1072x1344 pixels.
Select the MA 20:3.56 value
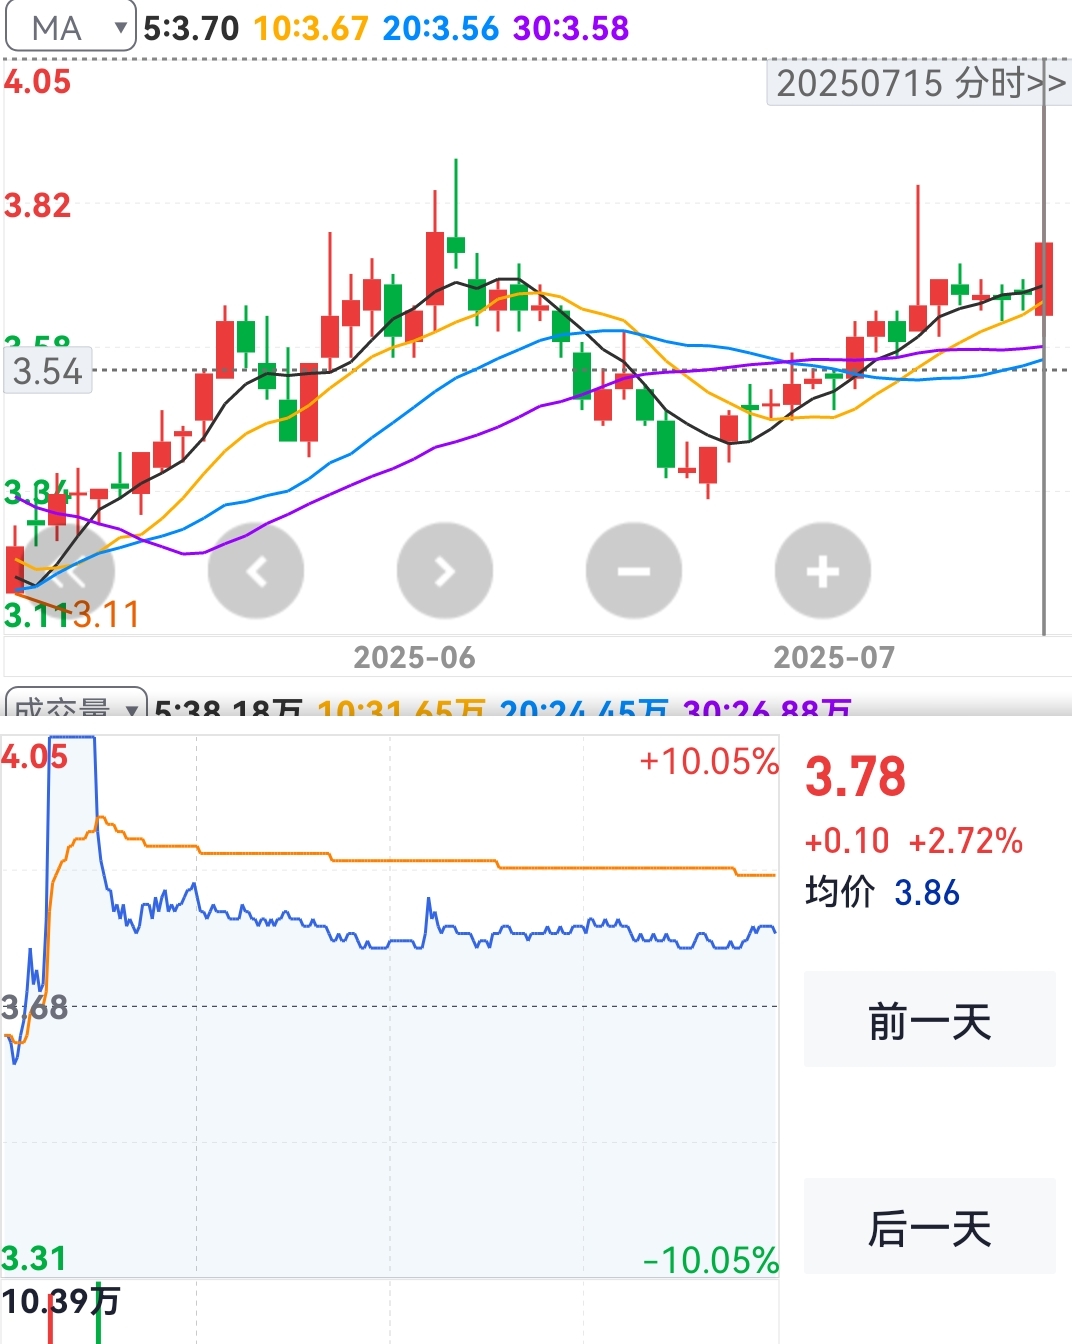point(440,28)
